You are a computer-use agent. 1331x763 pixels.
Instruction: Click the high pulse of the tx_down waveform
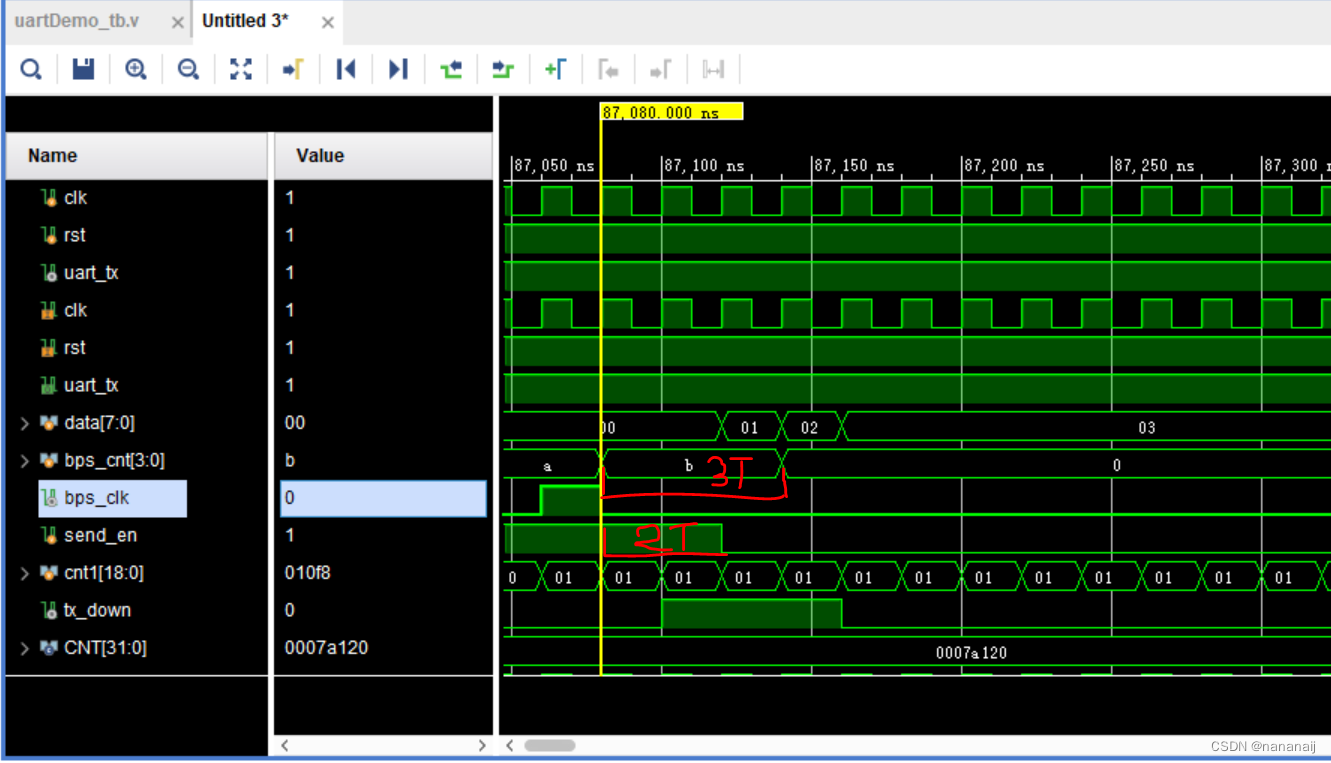pyautogui.click(x=751, y=613)
